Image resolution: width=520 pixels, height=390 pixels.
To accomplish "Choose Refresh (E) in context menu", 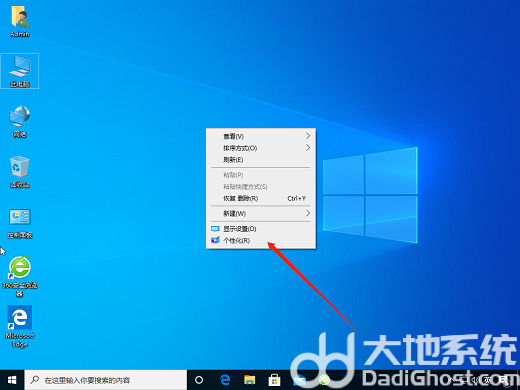I will tap(261, 160).
